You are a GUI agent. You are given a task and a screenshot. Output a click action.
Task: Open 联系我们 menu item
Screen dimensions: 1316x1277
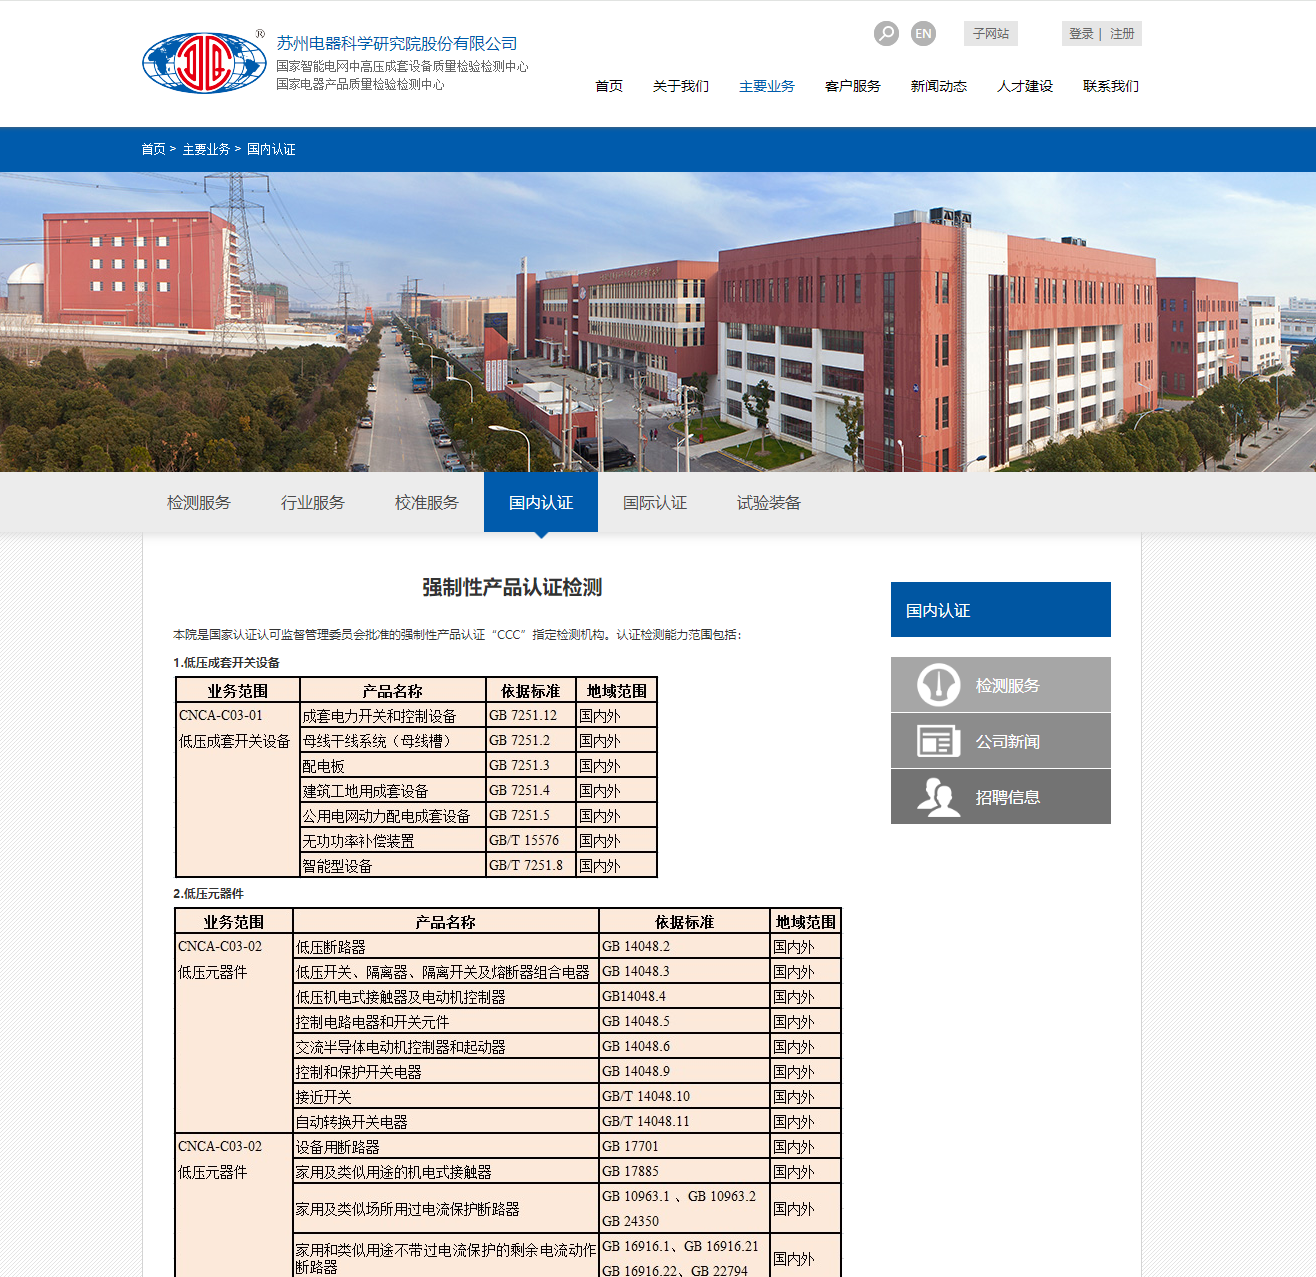pyautogui.click(x=1111, y=86)
